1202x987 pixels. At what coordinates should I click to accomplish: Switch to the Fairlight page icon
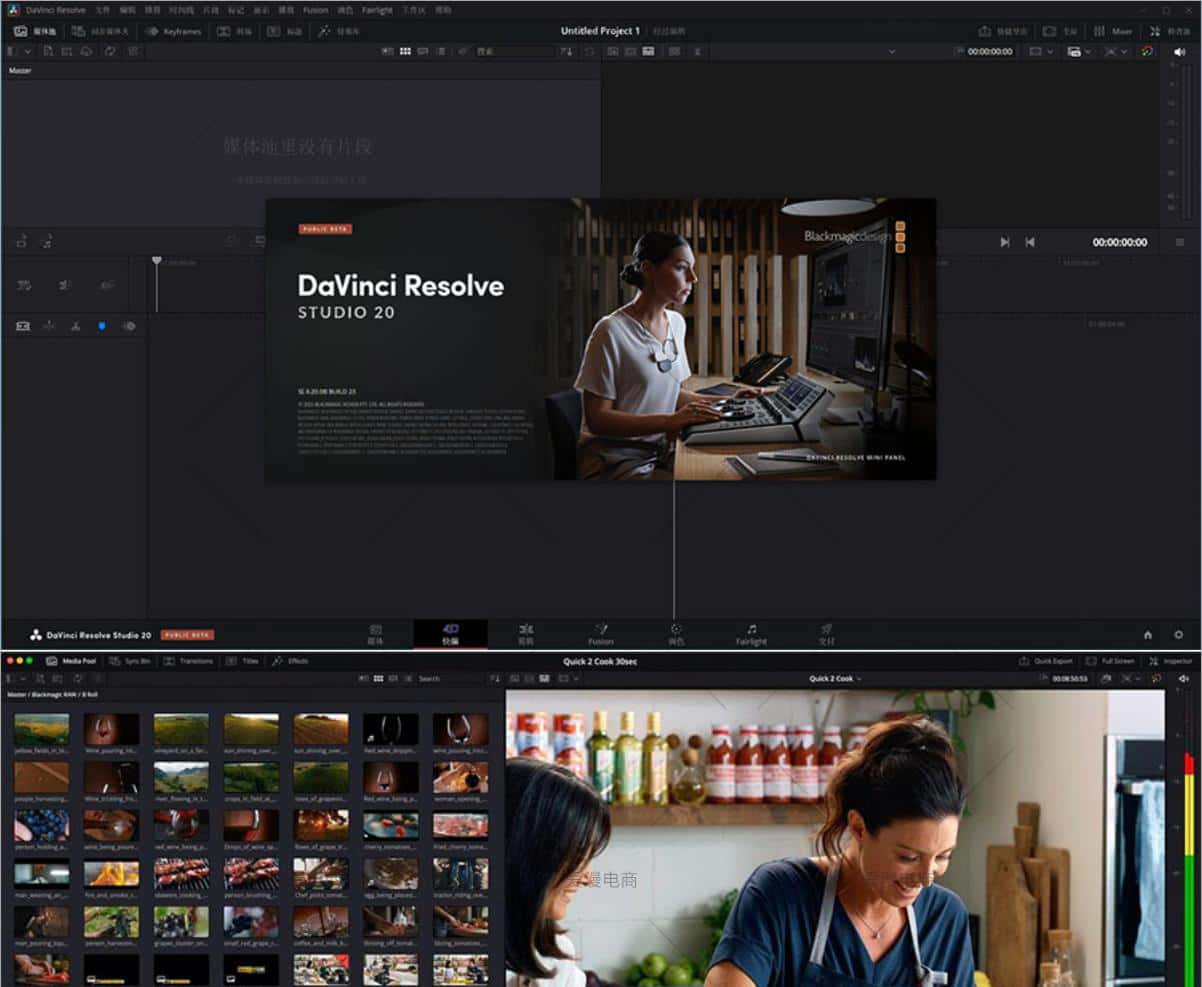click(x=751, y=633)
